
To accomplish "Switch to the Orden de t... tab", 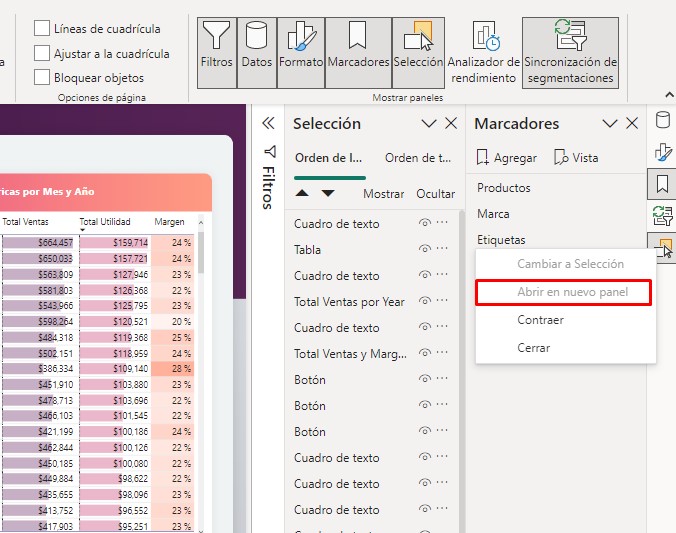I will point(418,158).
